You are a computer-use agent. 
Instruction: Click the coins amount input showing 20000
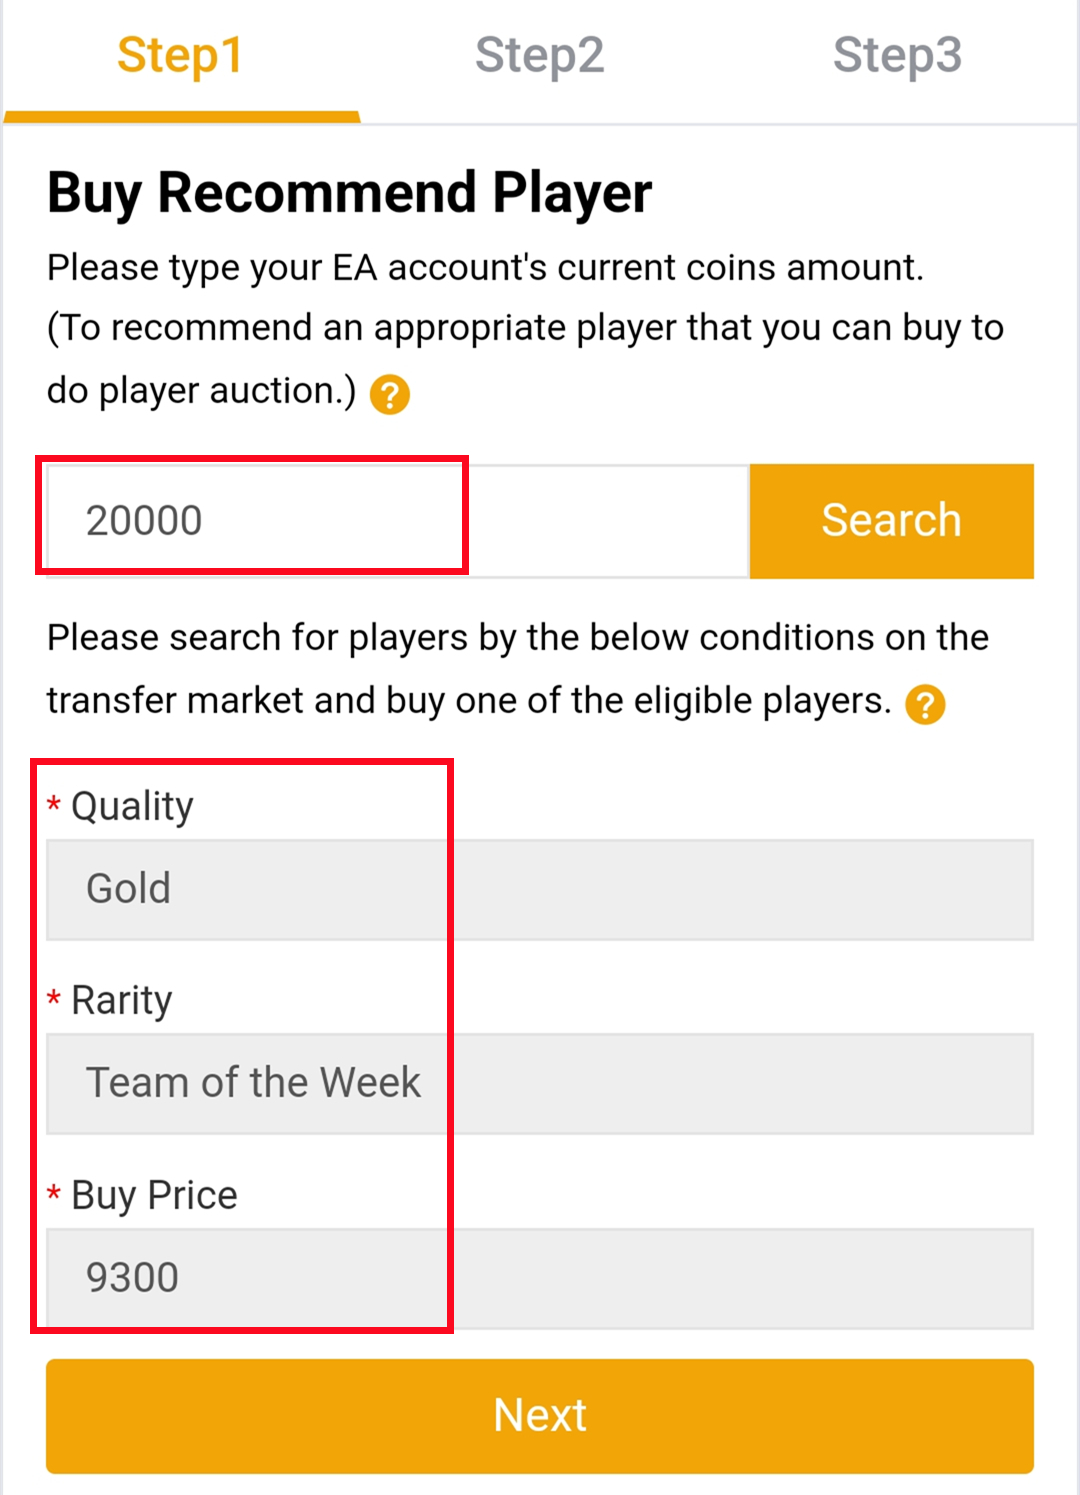250,518
